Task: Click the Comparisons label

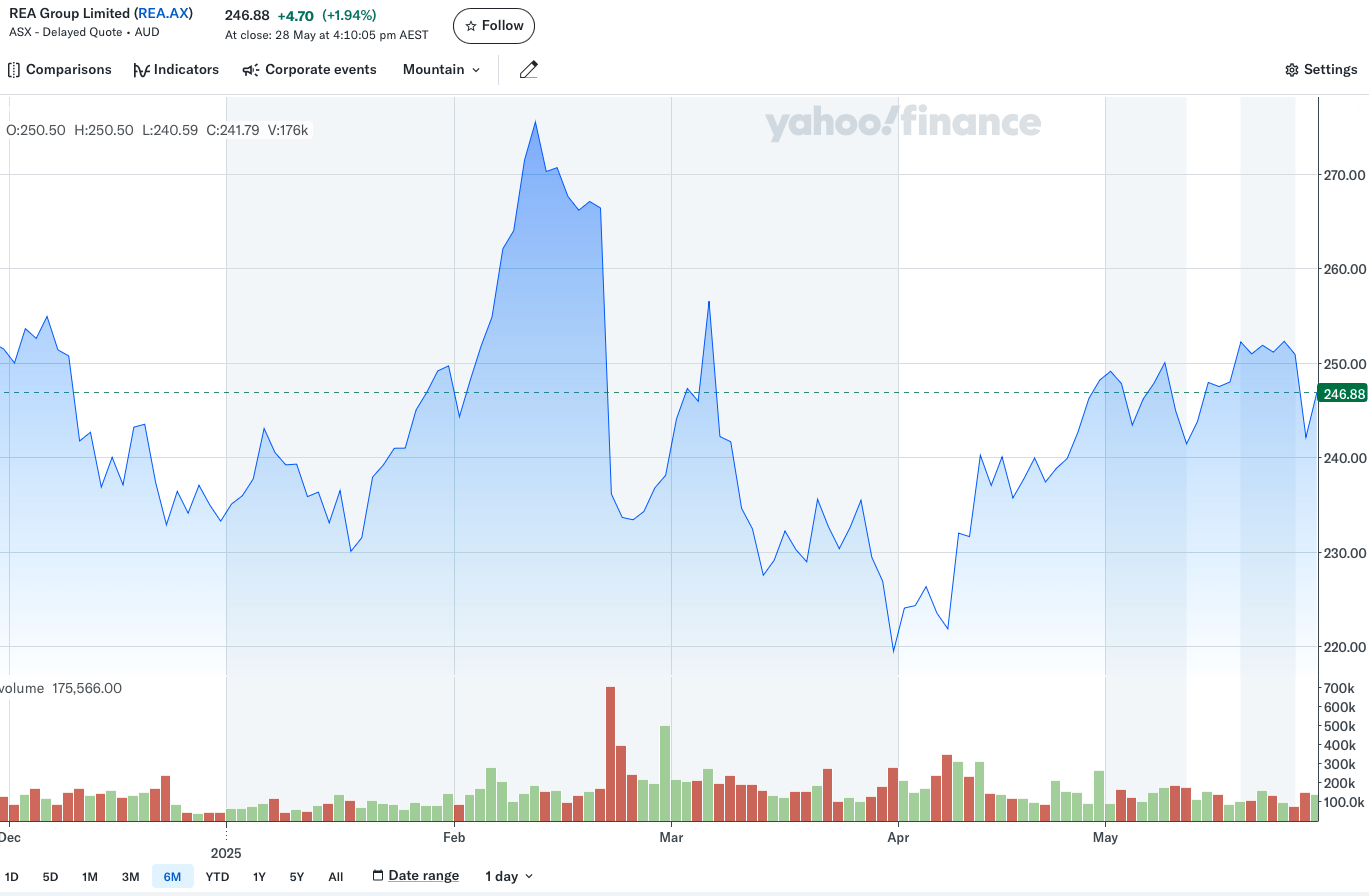Action: (69, 70)
